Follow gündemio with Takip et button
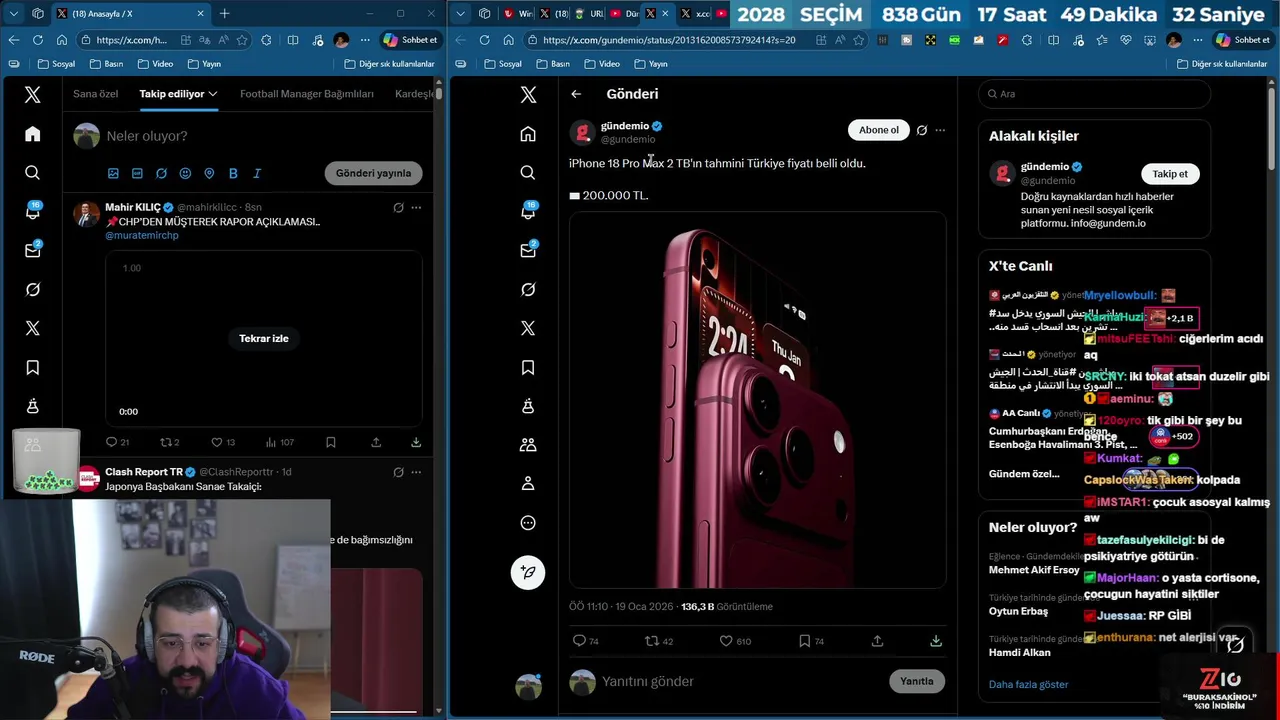 tap(1170, 174)
